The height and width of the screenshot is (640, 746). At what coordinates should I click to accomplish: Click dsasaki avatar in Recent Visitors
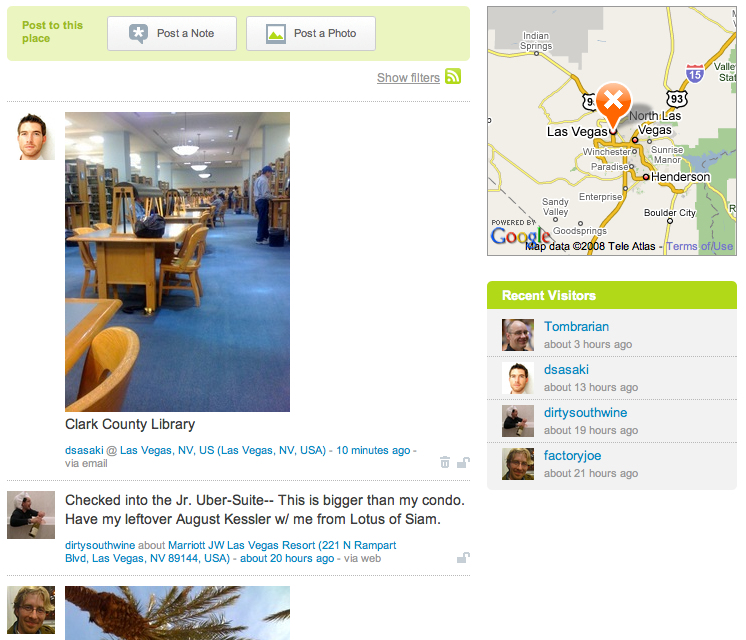[x=518, y=378]
